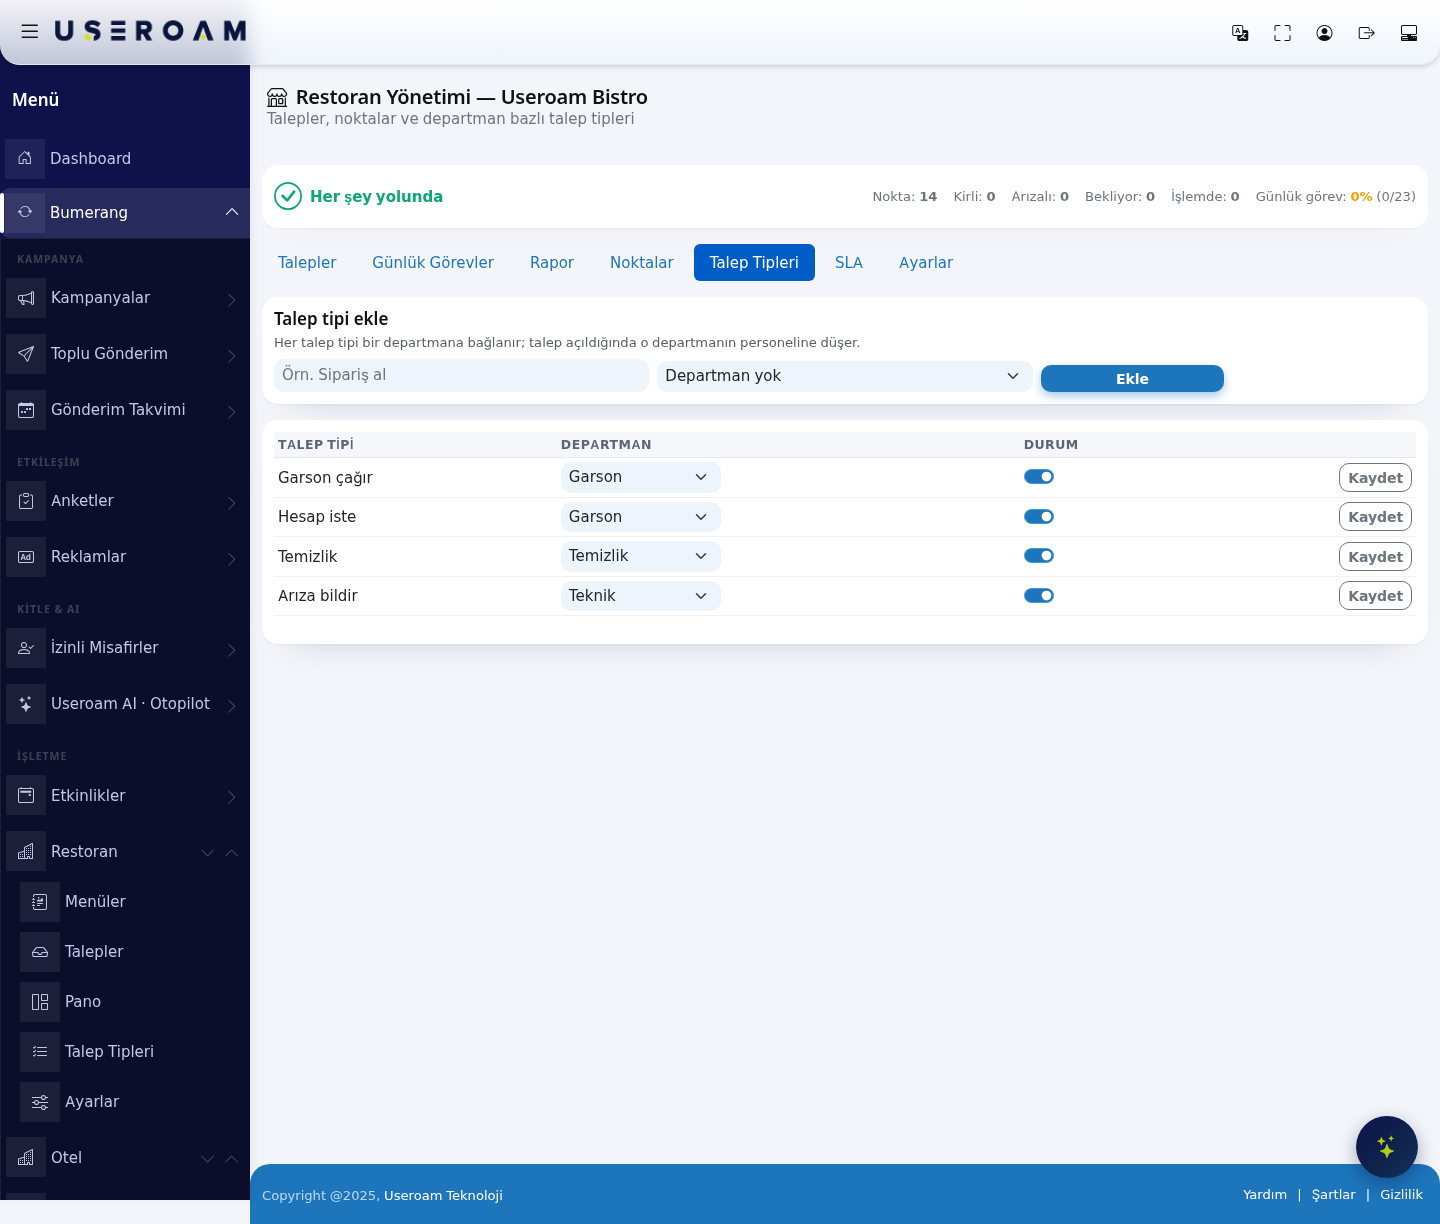Toggle status switch for Hesap iste
The width and height of the screenshot is (1440, 1224).
(1039, 517)
